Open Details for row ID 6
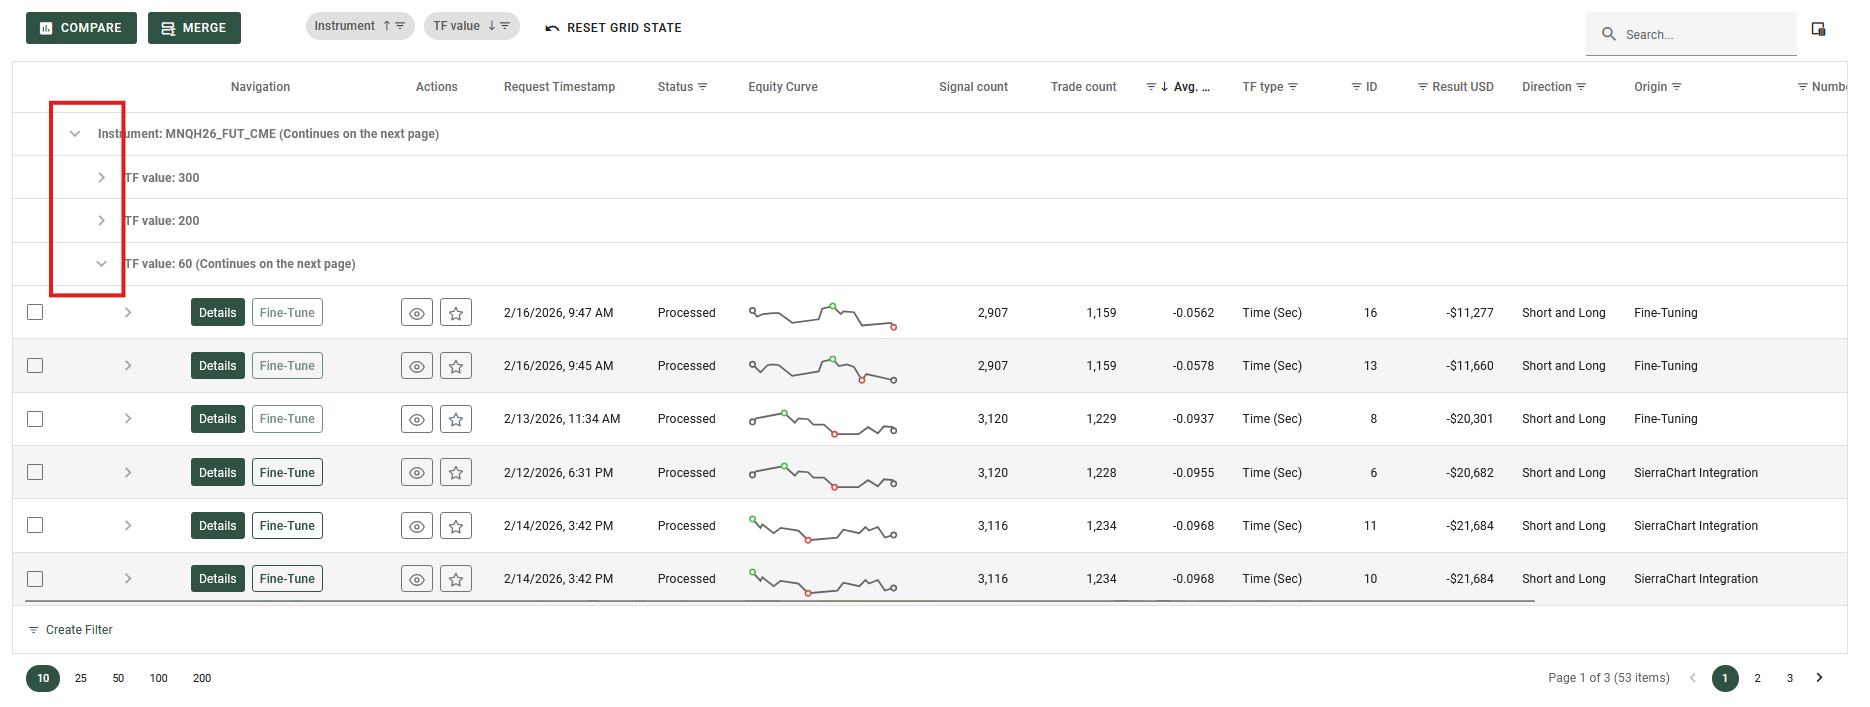1870x707 pixels. click(218, 473)
